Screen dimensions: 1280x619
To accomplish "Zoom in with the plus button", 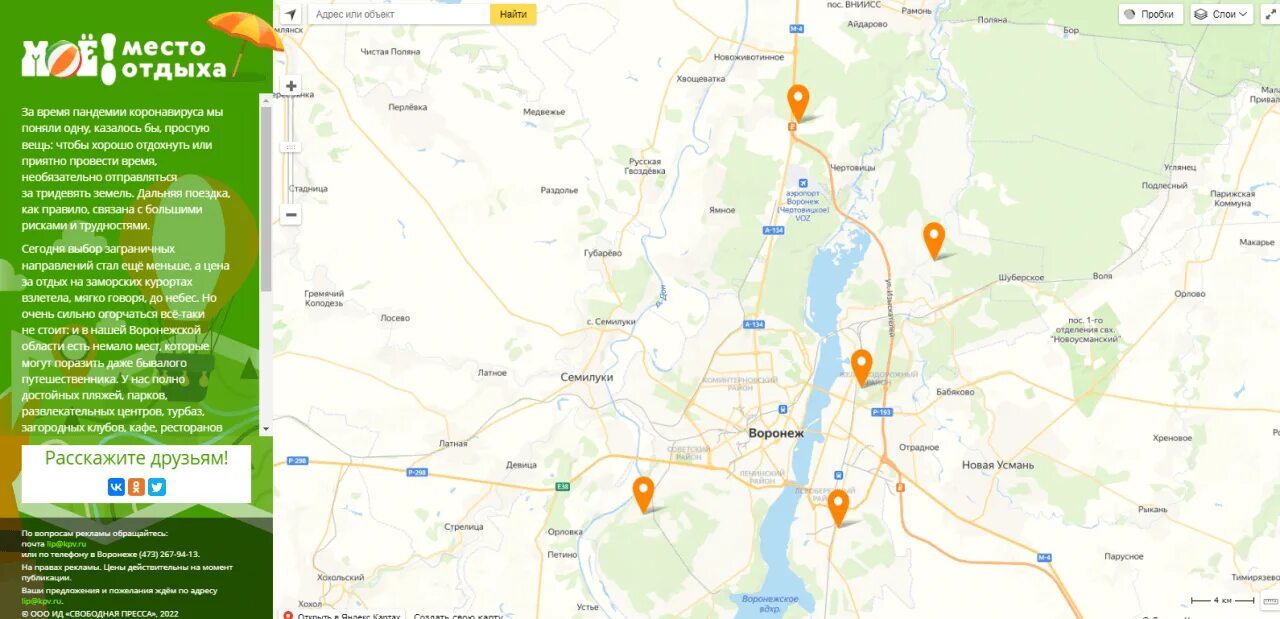I will coord(291,86).
